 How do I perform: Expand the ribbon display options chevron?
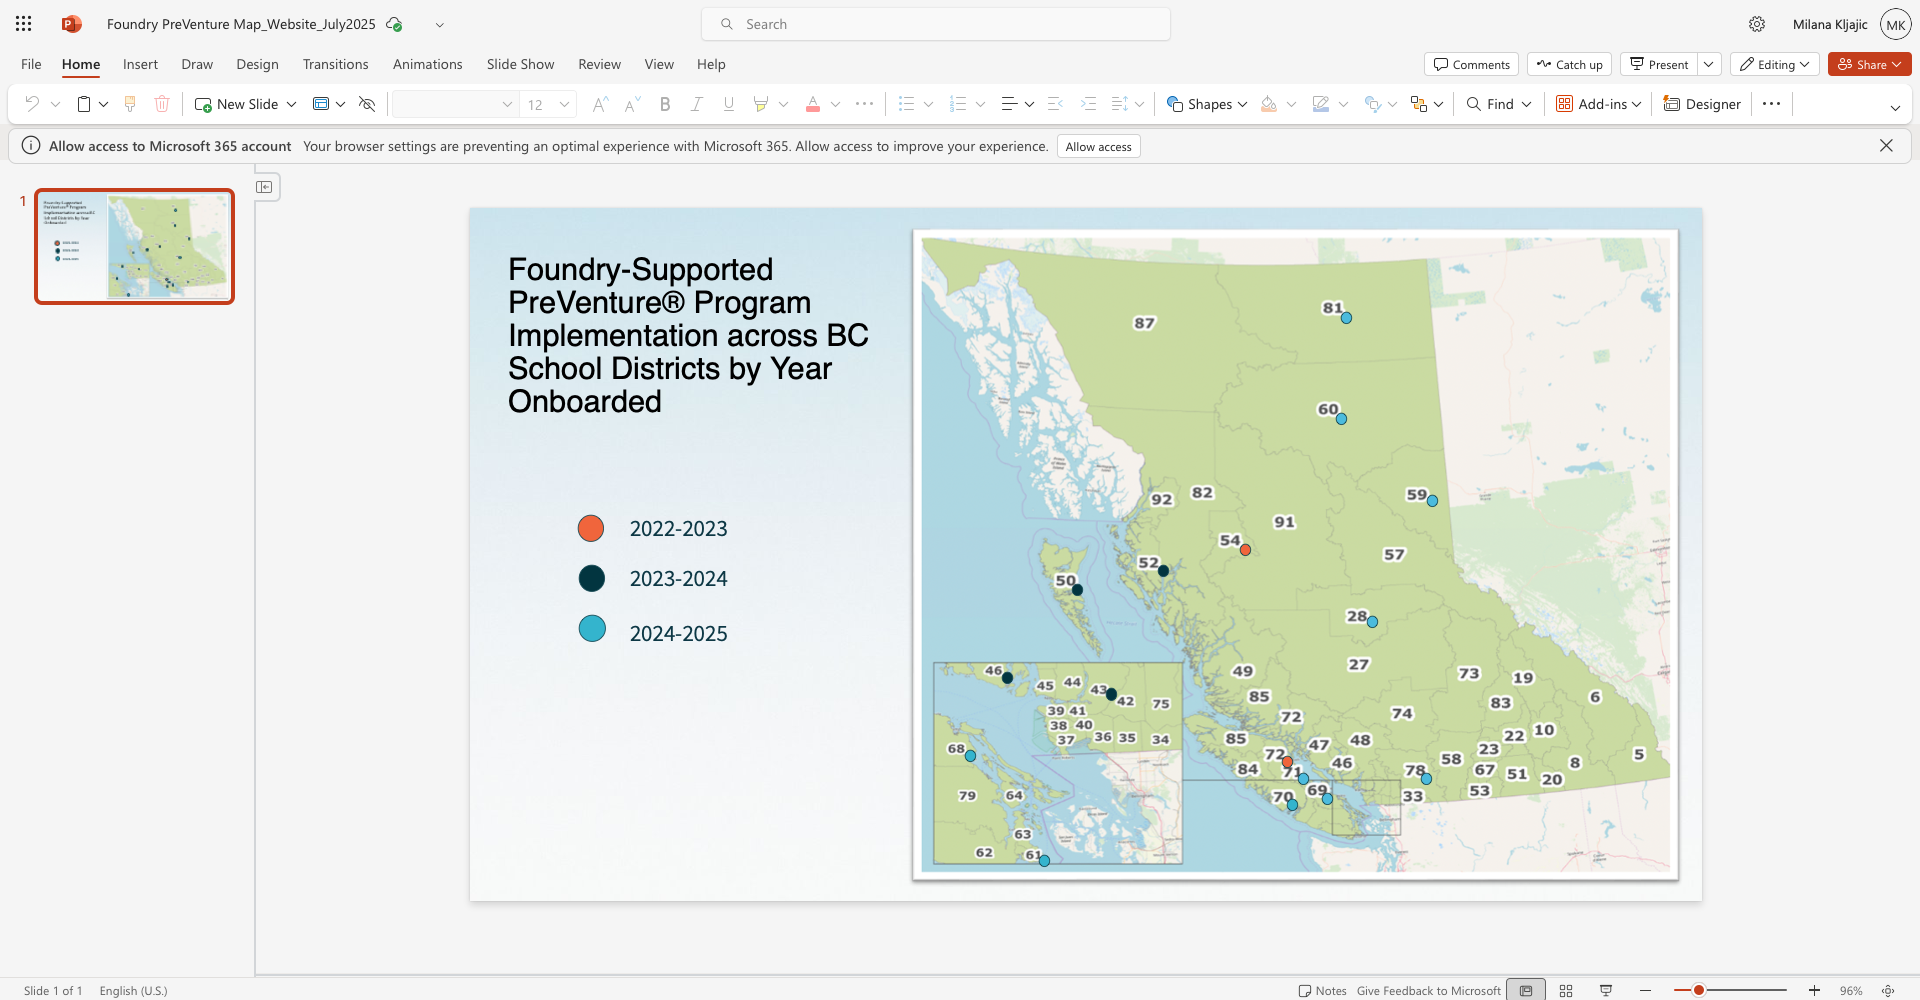pos(1895,107)
